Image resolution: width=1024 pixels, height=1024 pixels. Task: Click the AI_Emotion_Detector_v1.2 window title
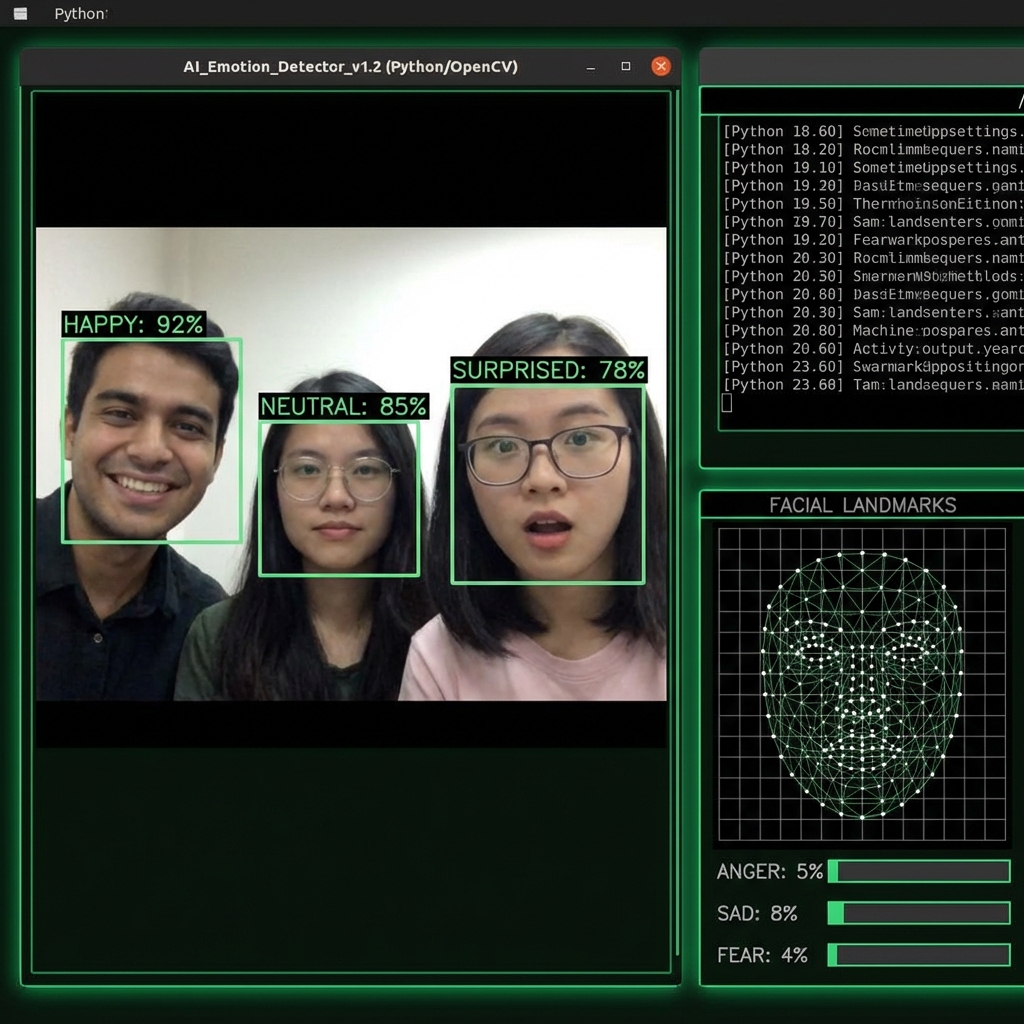pyautogui.click(x=351, y=67)
